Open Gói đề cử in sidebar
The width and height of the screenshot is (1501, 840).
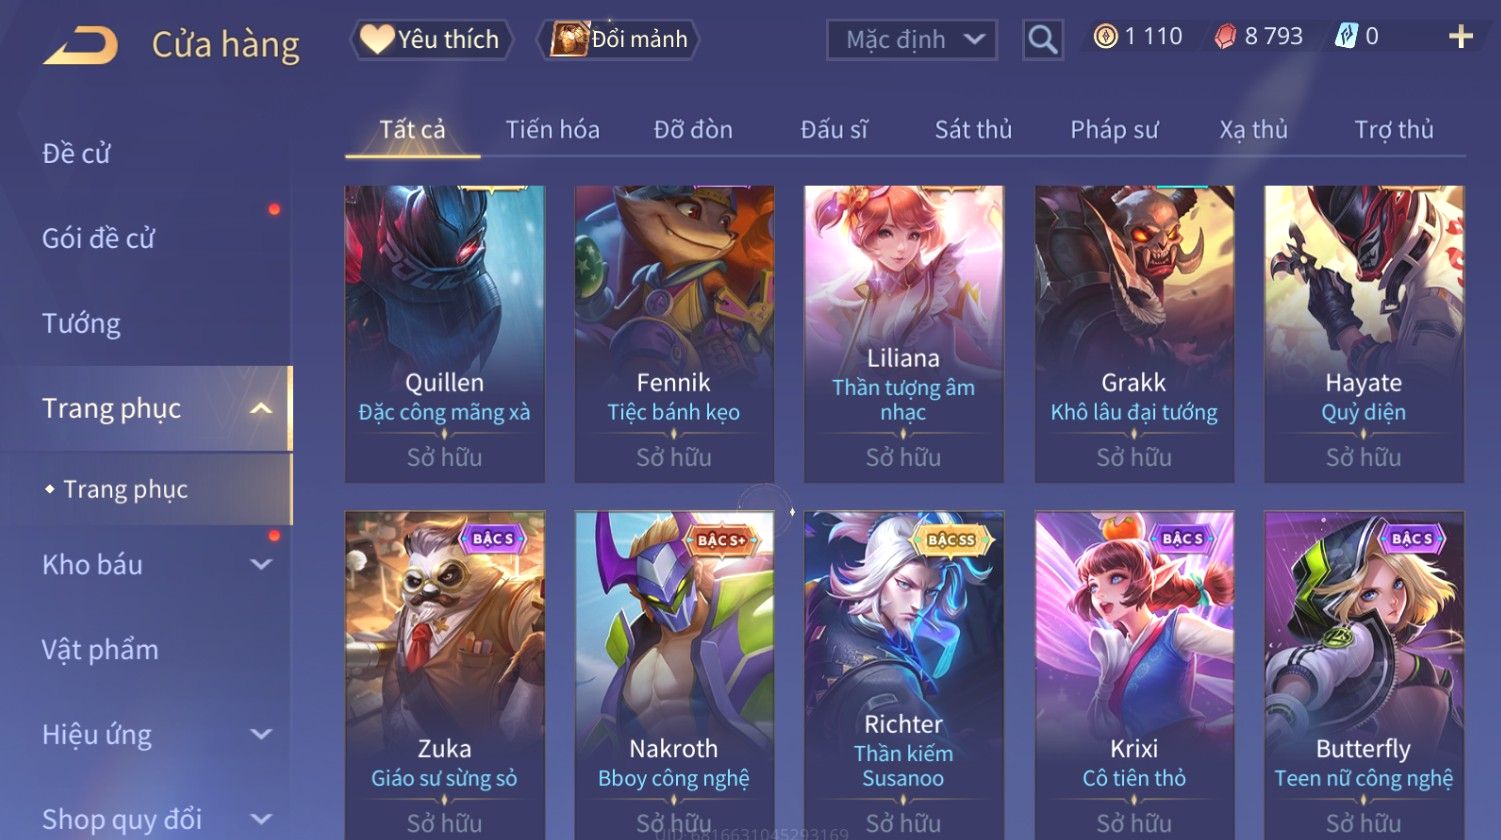tap(98, 238)
